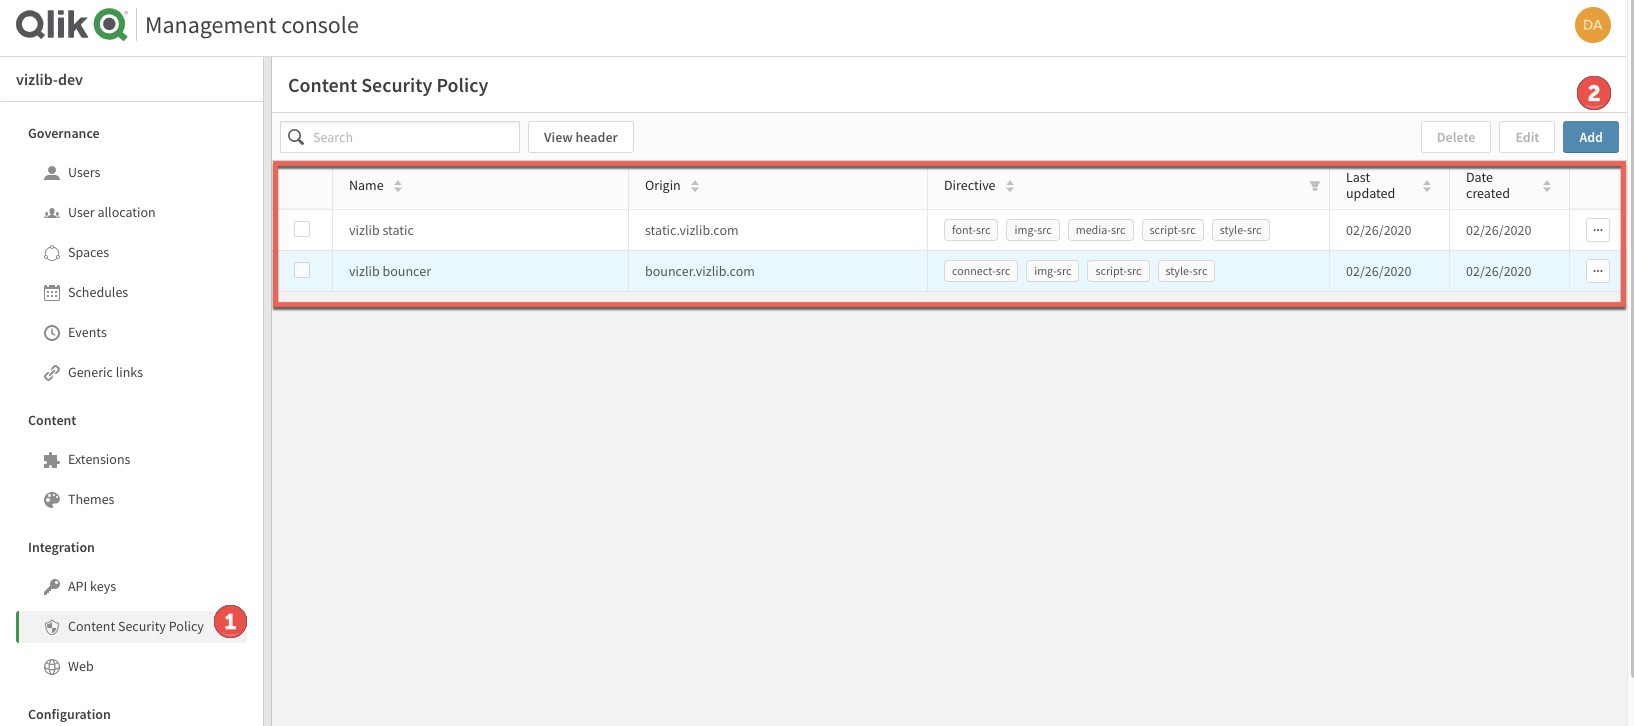Open API keys page
Image resolution: width=1634 pixels, height=726 pixels.
point(92,587)
